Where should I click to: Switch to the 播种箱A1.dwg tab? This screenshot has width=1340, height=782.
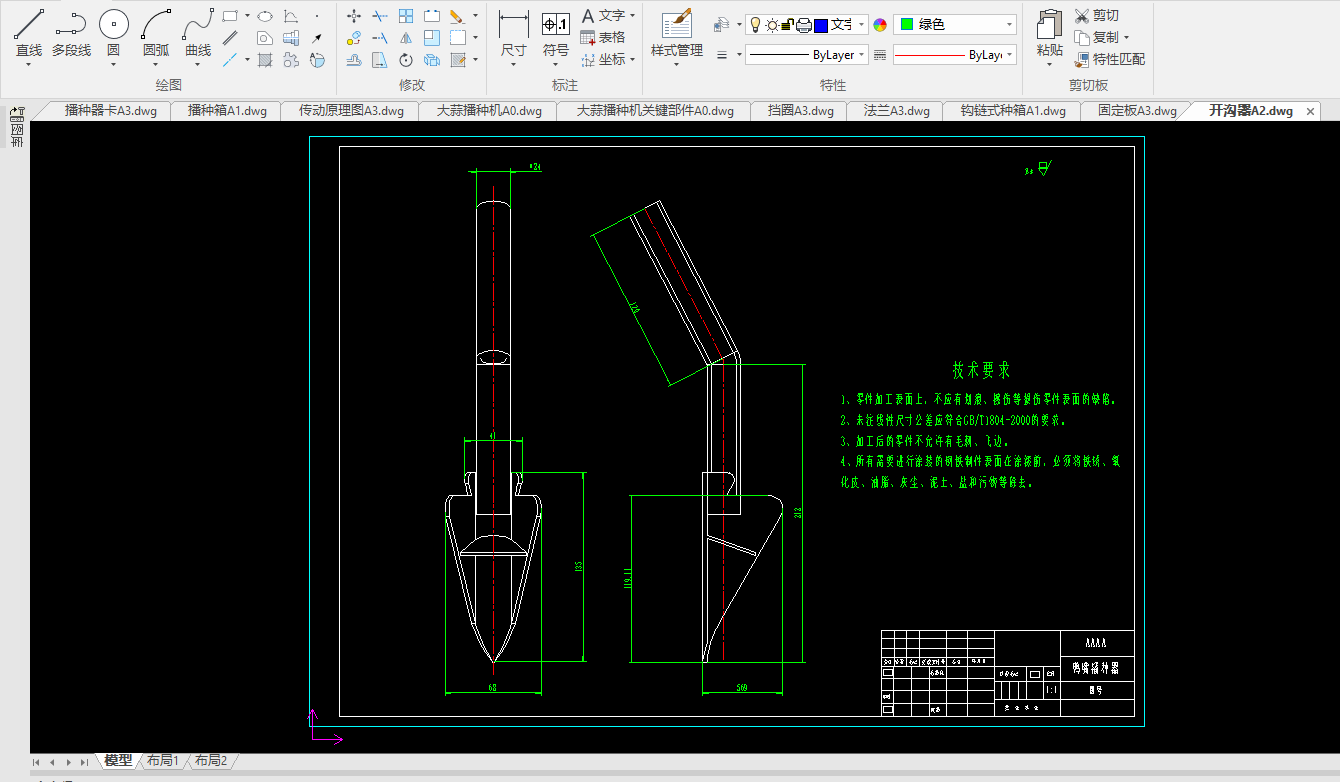227,111
